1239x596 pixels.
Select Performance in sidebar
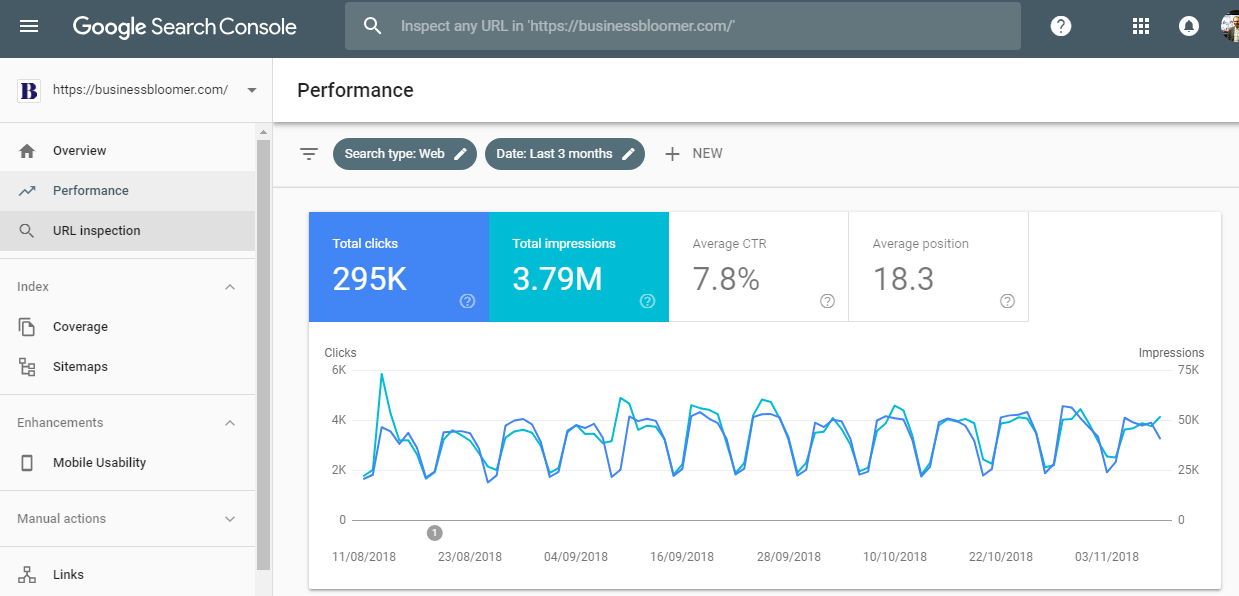[x=127, y=191]
